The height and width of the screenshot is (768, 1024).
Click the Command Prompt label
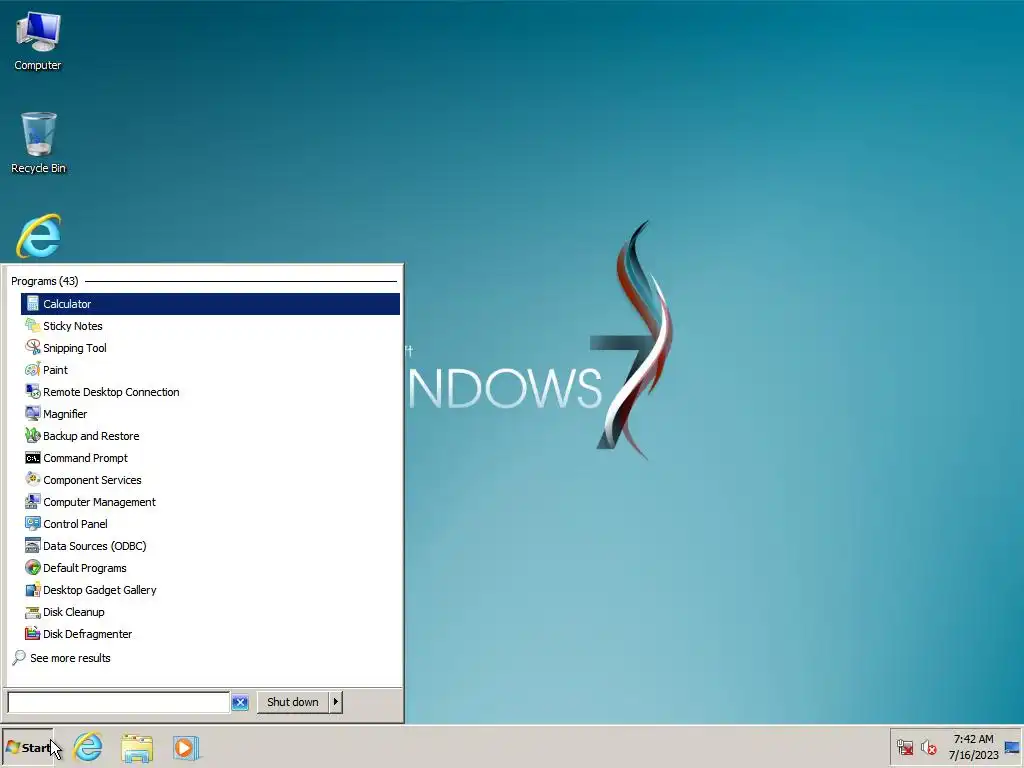tap(86, 458)
